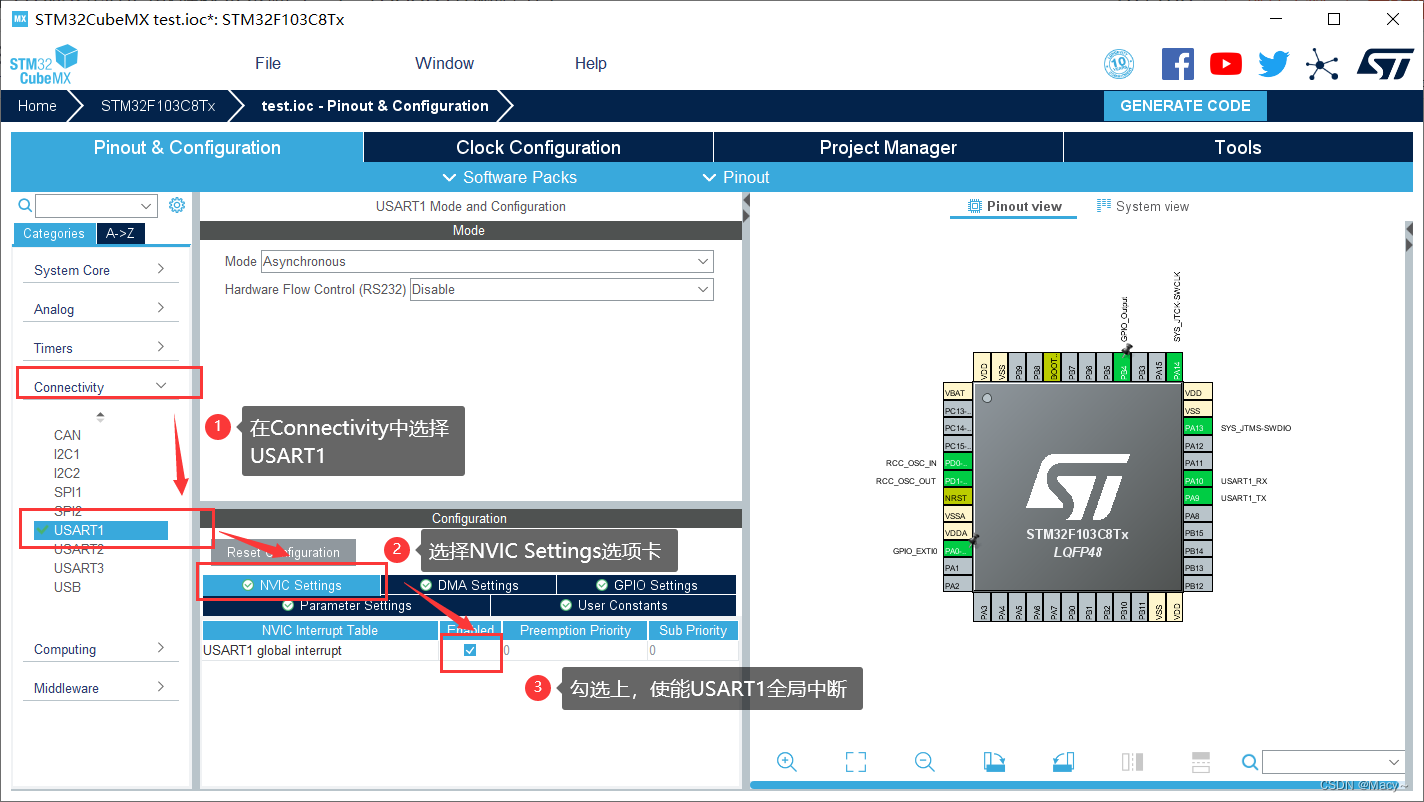Expand the System Core category
Screen dimensions: 1424x802
coord(100,270)
